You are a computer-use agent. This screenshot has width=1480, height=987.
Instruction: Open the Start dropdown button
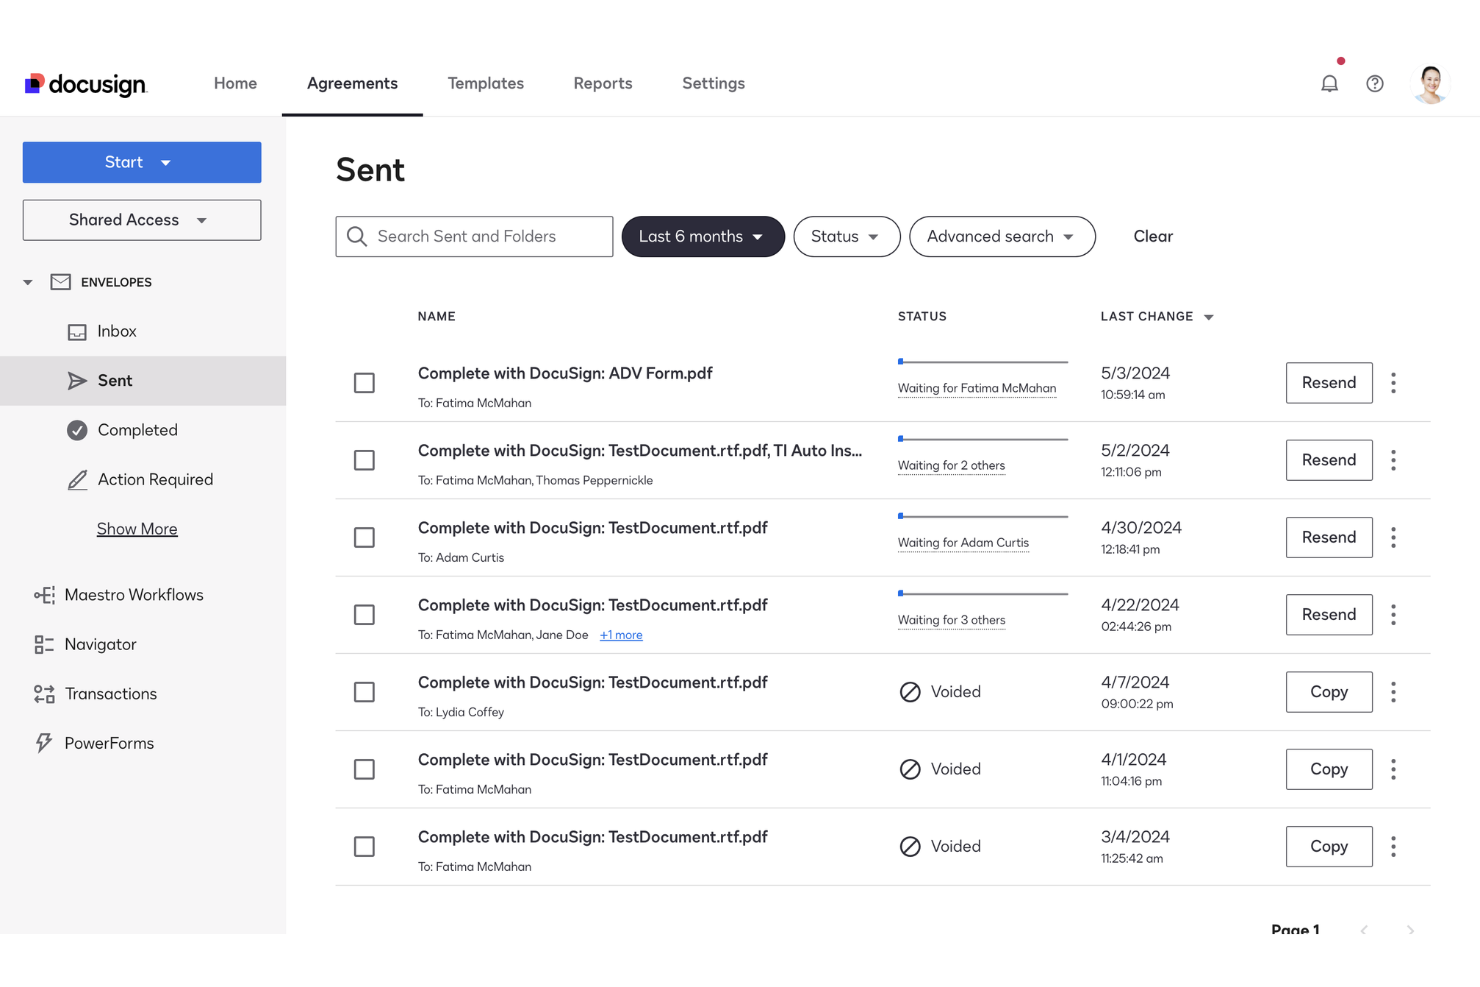pos(142,162)
